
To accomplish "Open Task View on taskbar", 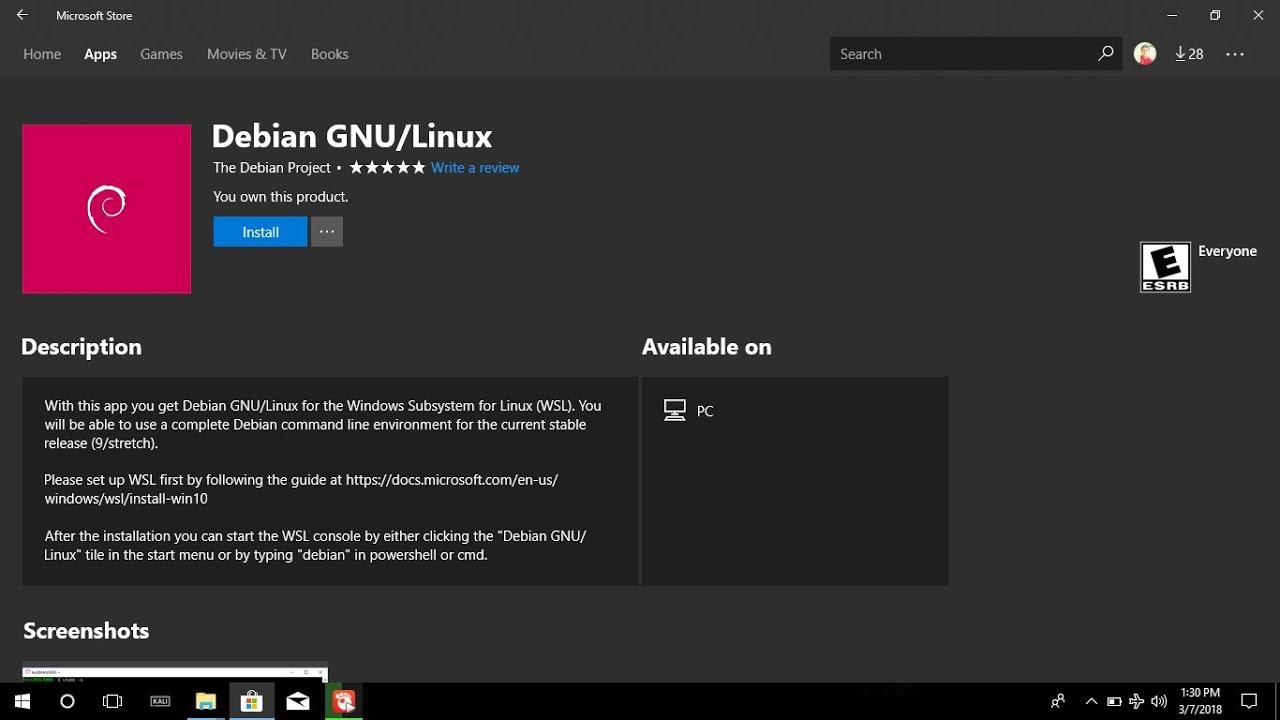I will point(112,701).
